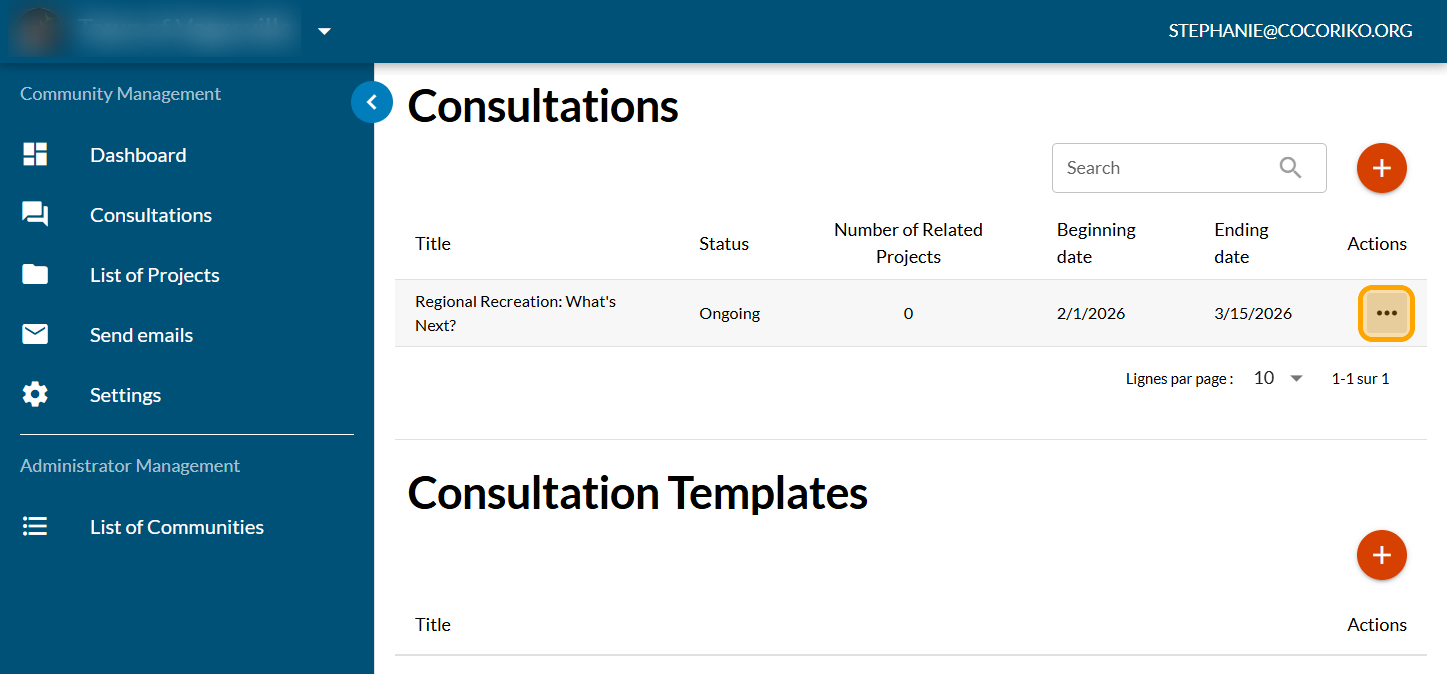Add a new consultation template
The width and height of the screenshot is (1447, 674).
point(1381,555)
